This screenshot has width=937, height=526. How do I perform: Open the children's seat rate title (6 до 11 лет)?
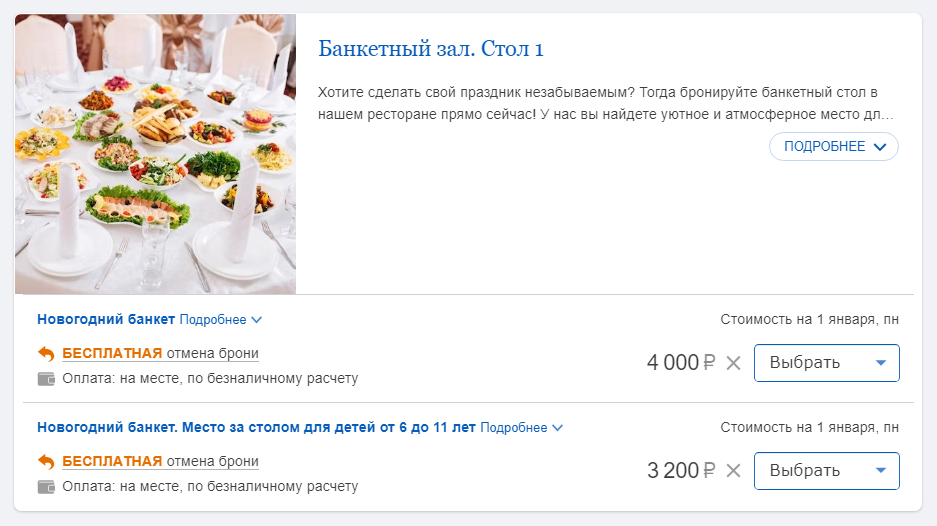(x=256, y=427)
